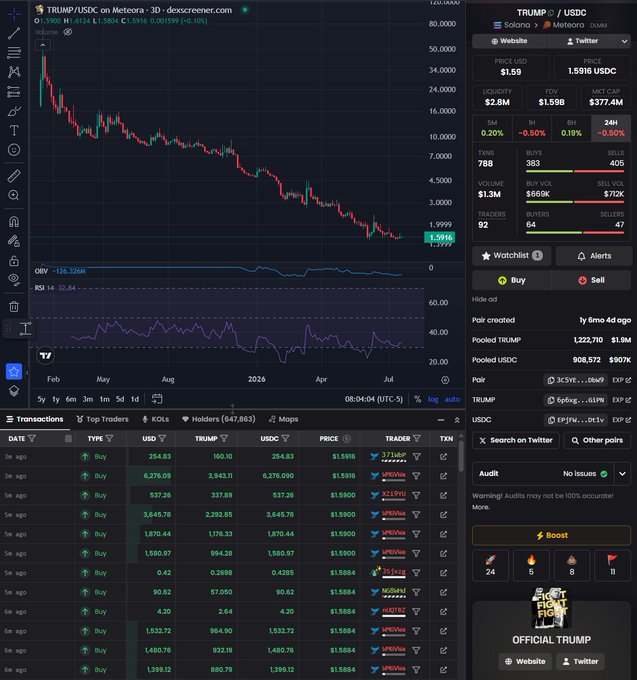Filter transactions by USD amount
This screenshot has width=637, height=680.
[x=162, y=438]
